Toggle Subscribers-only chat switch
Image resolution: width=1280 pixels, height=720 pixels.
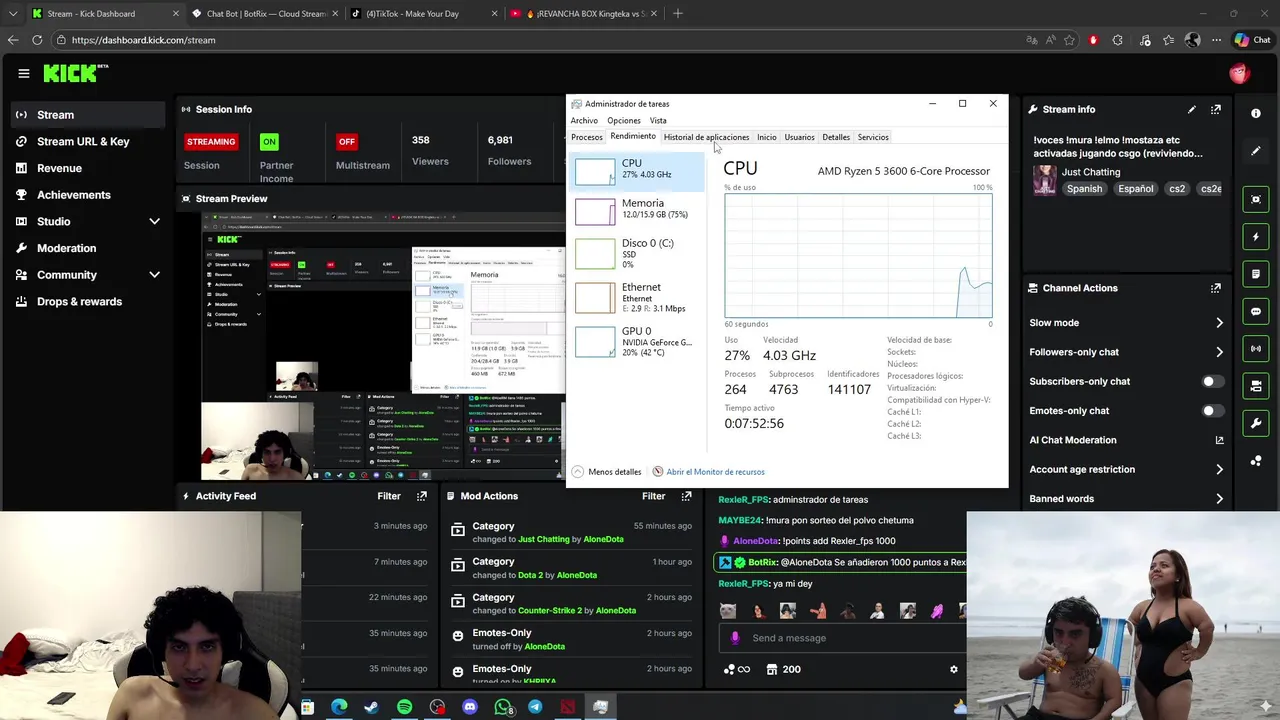pos(1213,381)
